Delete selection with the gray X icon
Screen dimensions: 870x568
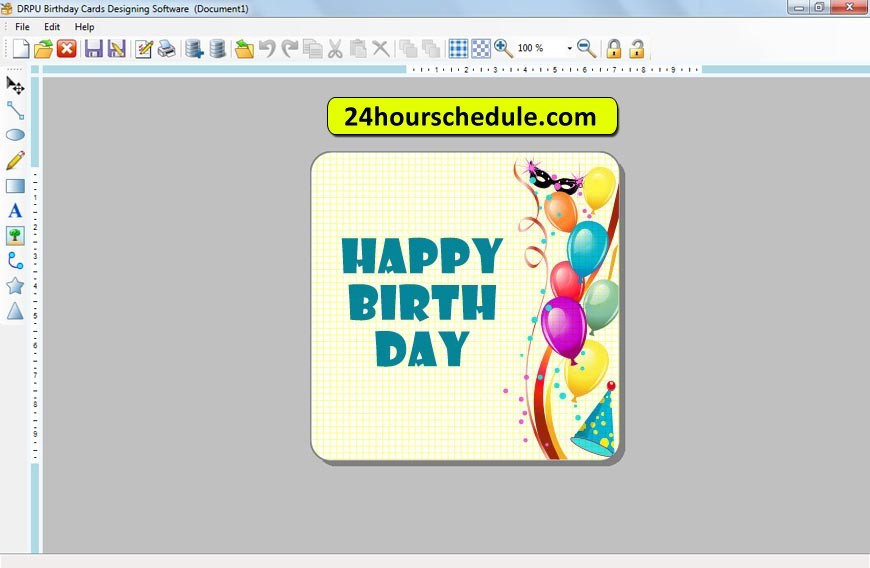click(381, 49)
